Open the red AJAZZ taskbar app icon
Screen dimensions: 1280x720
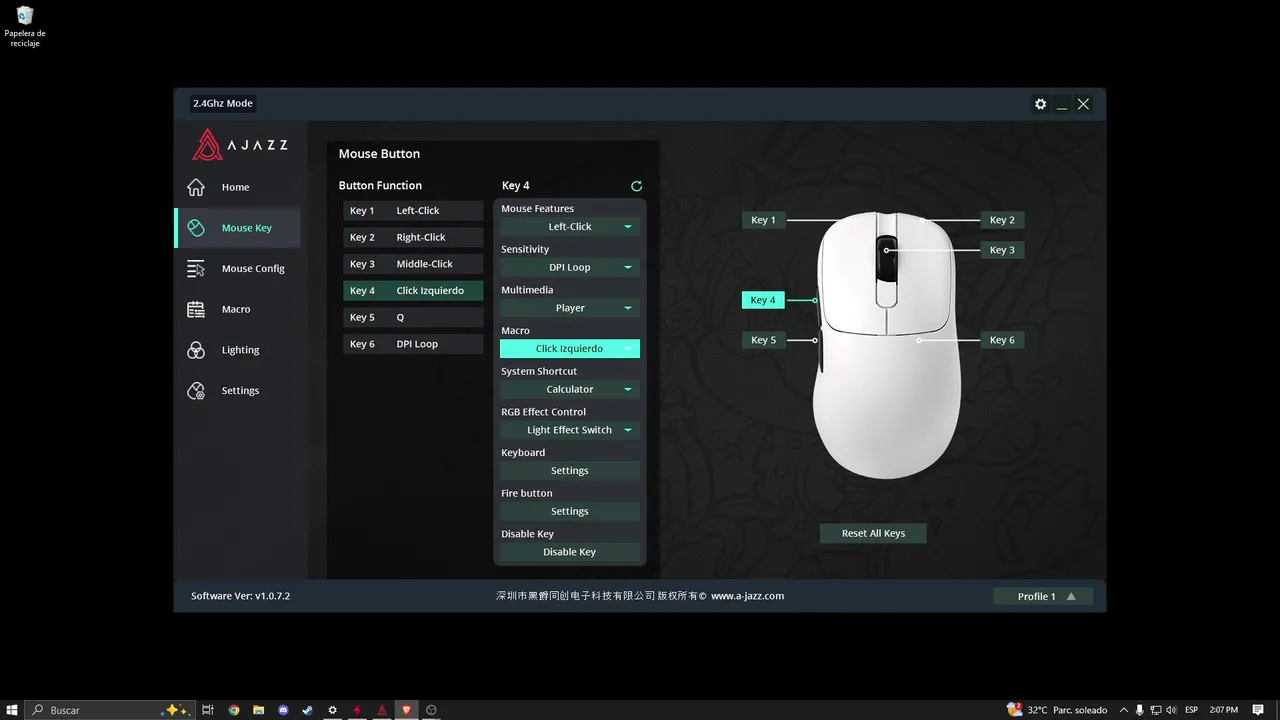(x=382, y=710)
